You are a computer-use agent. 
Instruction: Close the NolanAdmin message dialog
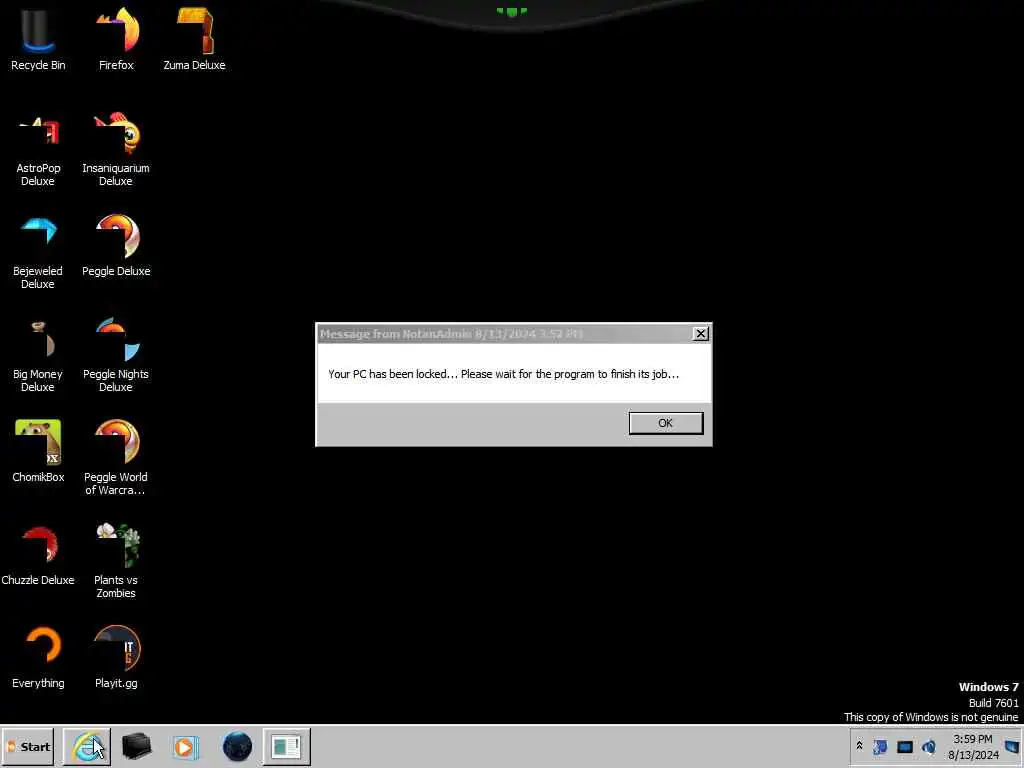pos(700,334)
